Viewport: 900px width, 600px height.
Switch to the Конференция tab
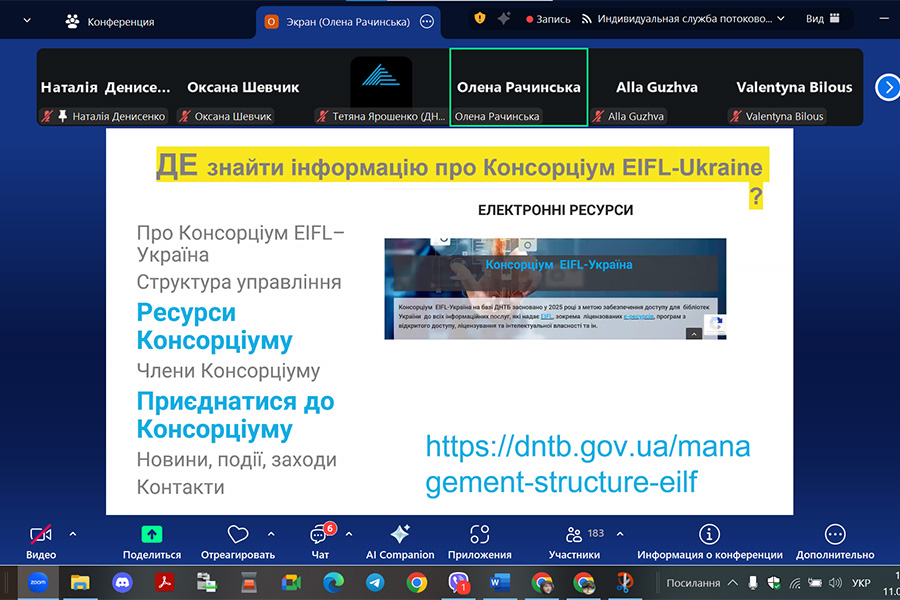[110, 22]
